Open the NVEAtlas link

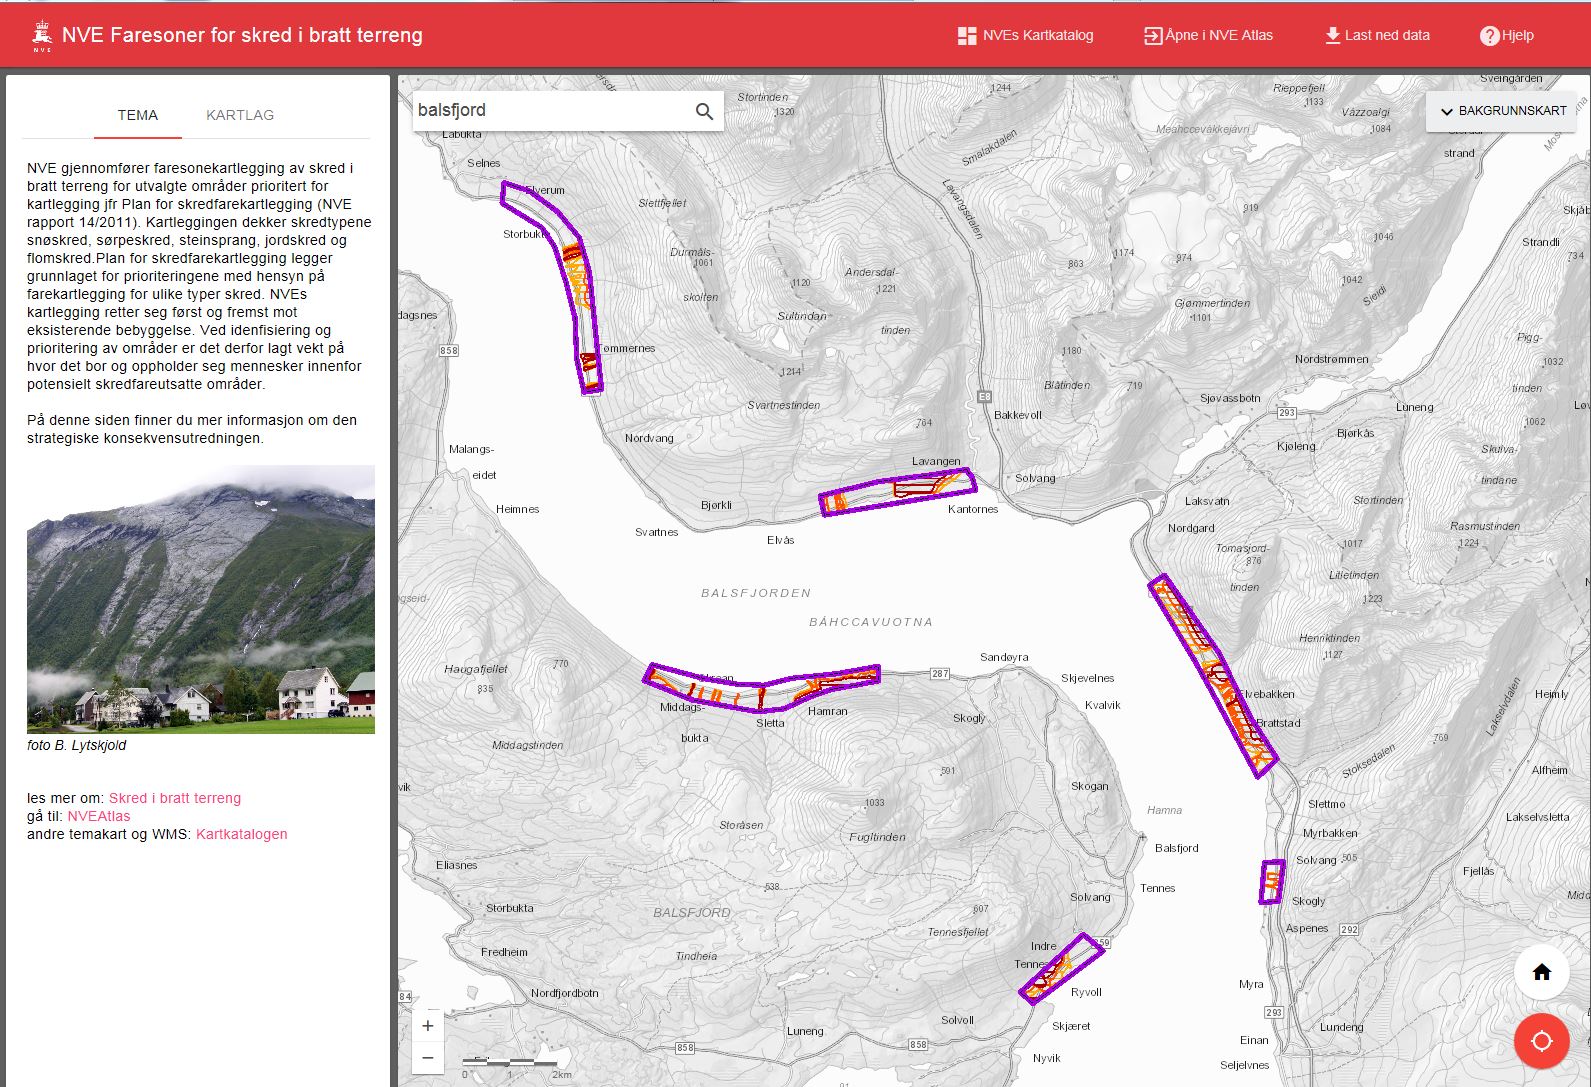[x=99, y=816]
